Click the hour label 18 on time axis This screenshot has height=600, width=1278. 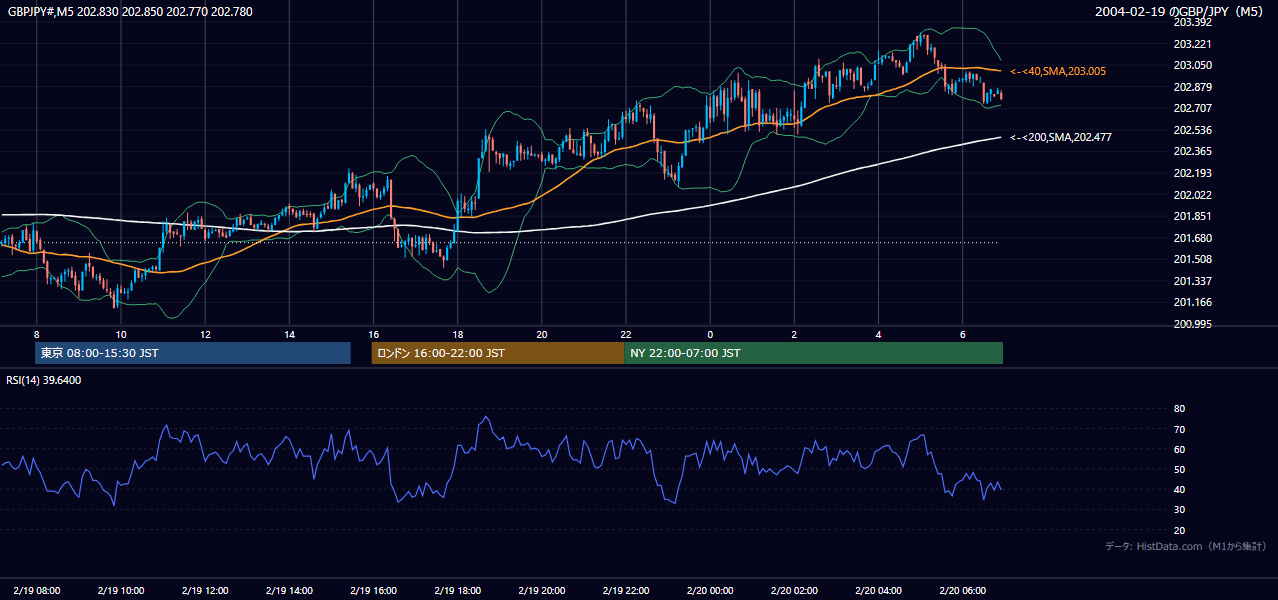point(457,334)
